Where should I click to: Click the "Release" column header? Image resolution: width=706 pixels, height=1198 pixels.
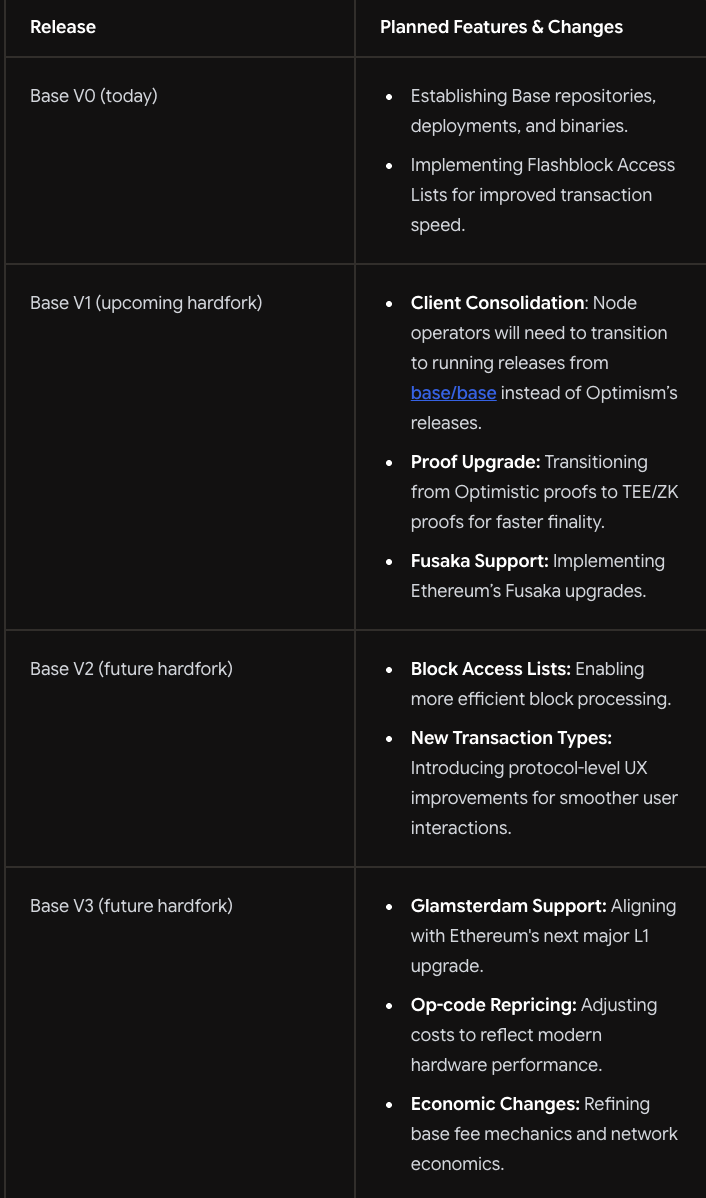pos(63,27)
